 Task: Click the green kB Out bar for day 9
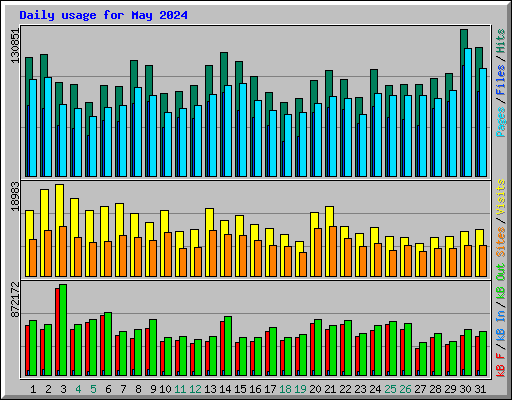pyautogui.click(x=153, y=348)
